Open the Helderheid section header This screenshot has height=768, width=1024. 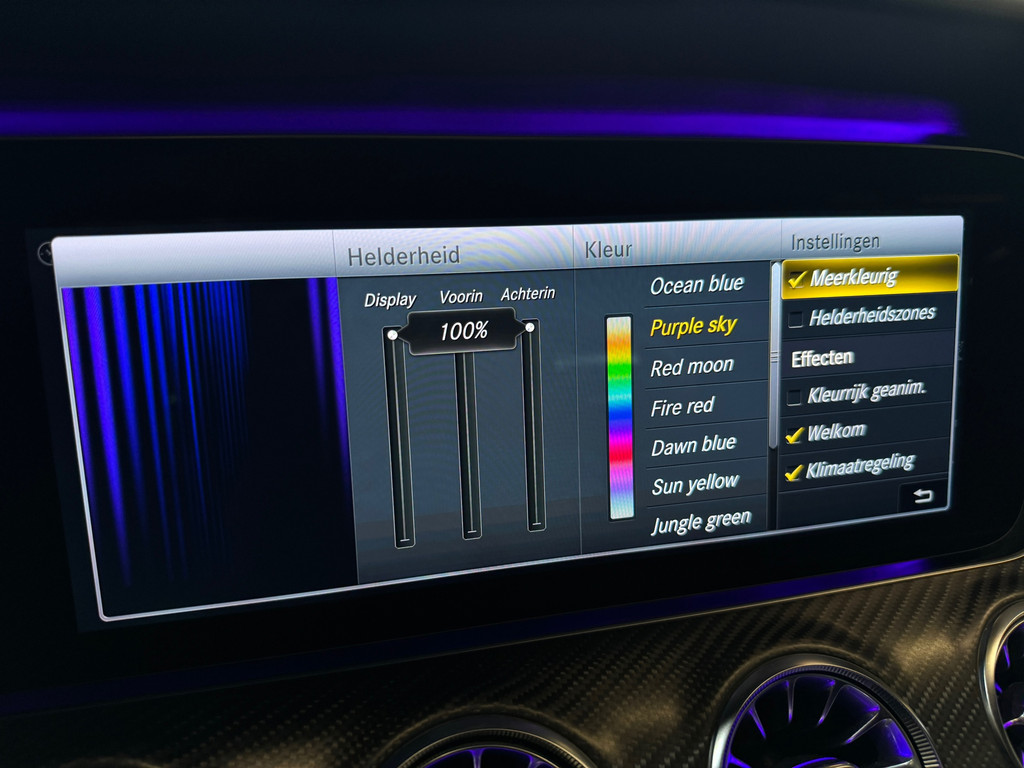[x=404, y=256]
